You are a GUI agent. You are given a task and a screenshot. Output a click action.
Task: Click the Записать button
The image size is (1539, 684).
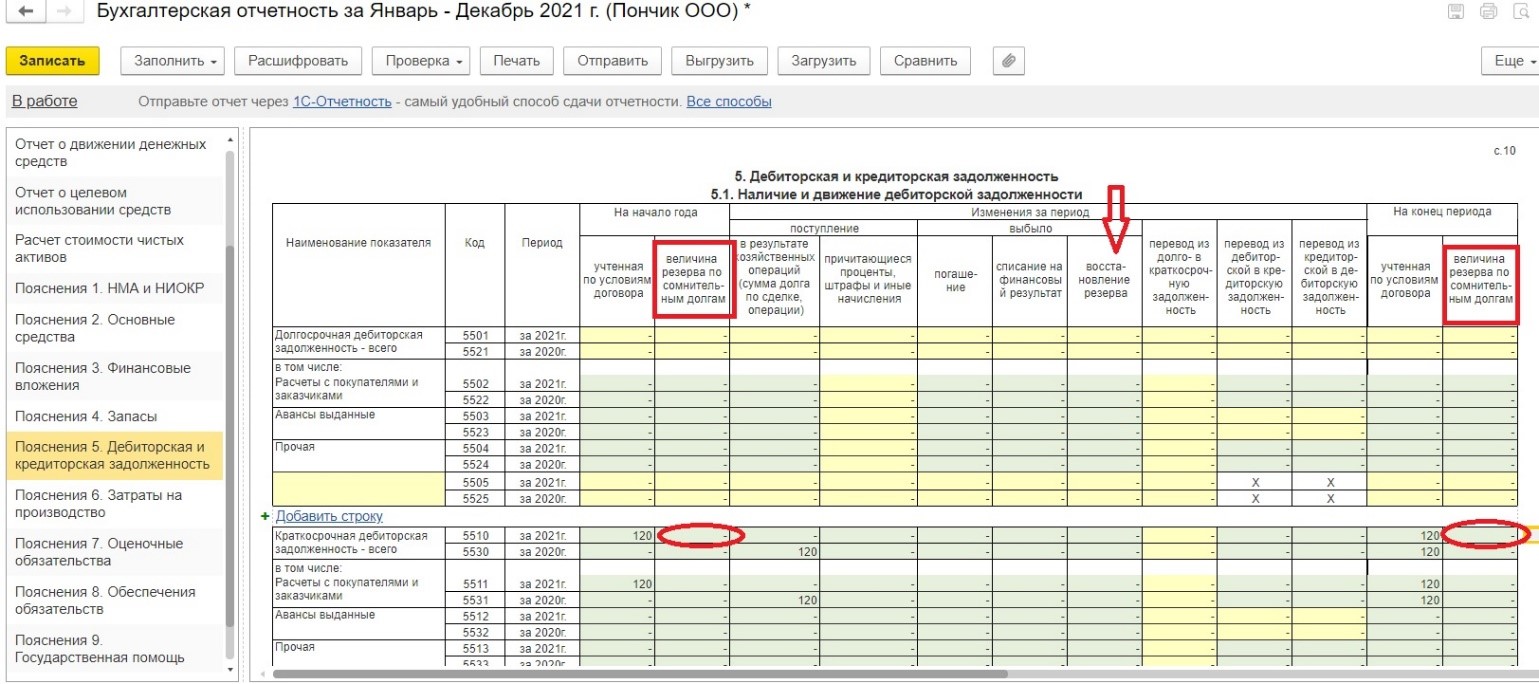(x=52, y=61)
